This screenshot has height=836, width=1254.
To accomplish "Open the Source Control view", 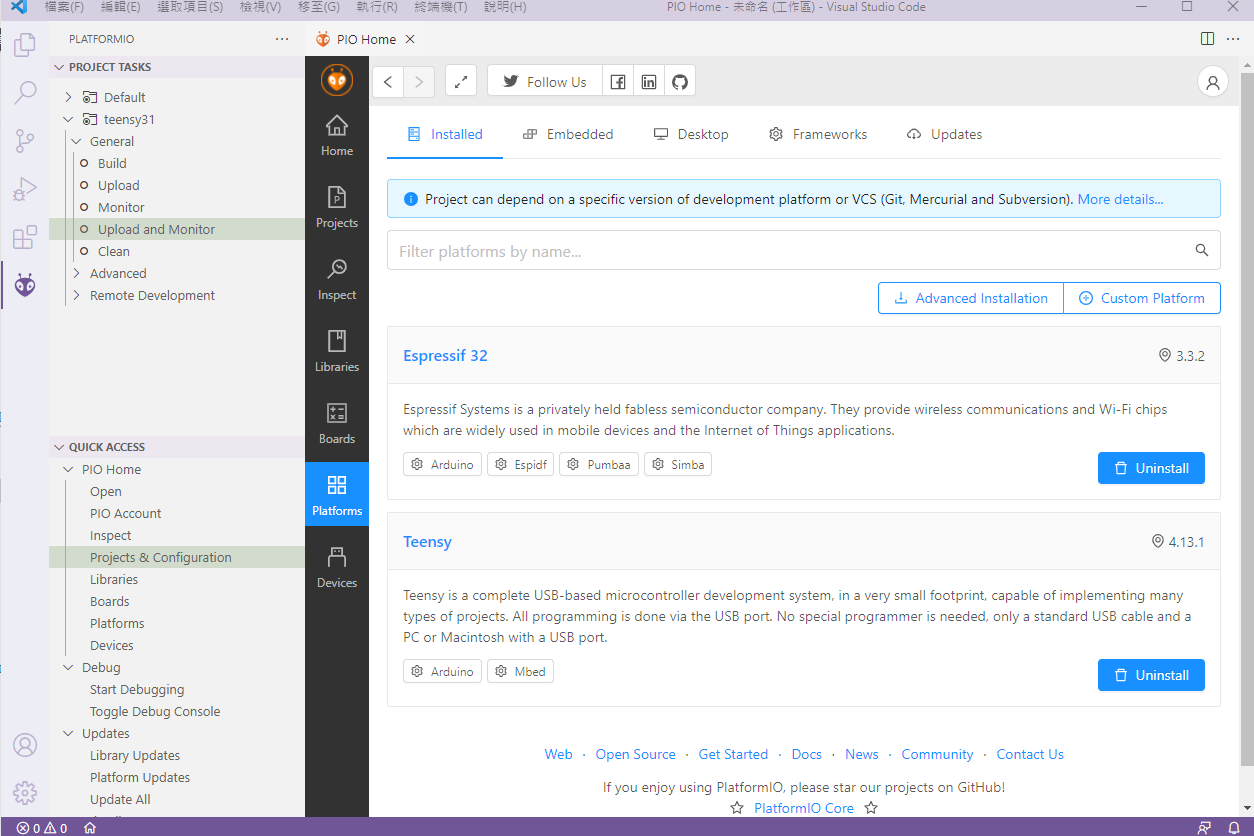I will point(25,141).
